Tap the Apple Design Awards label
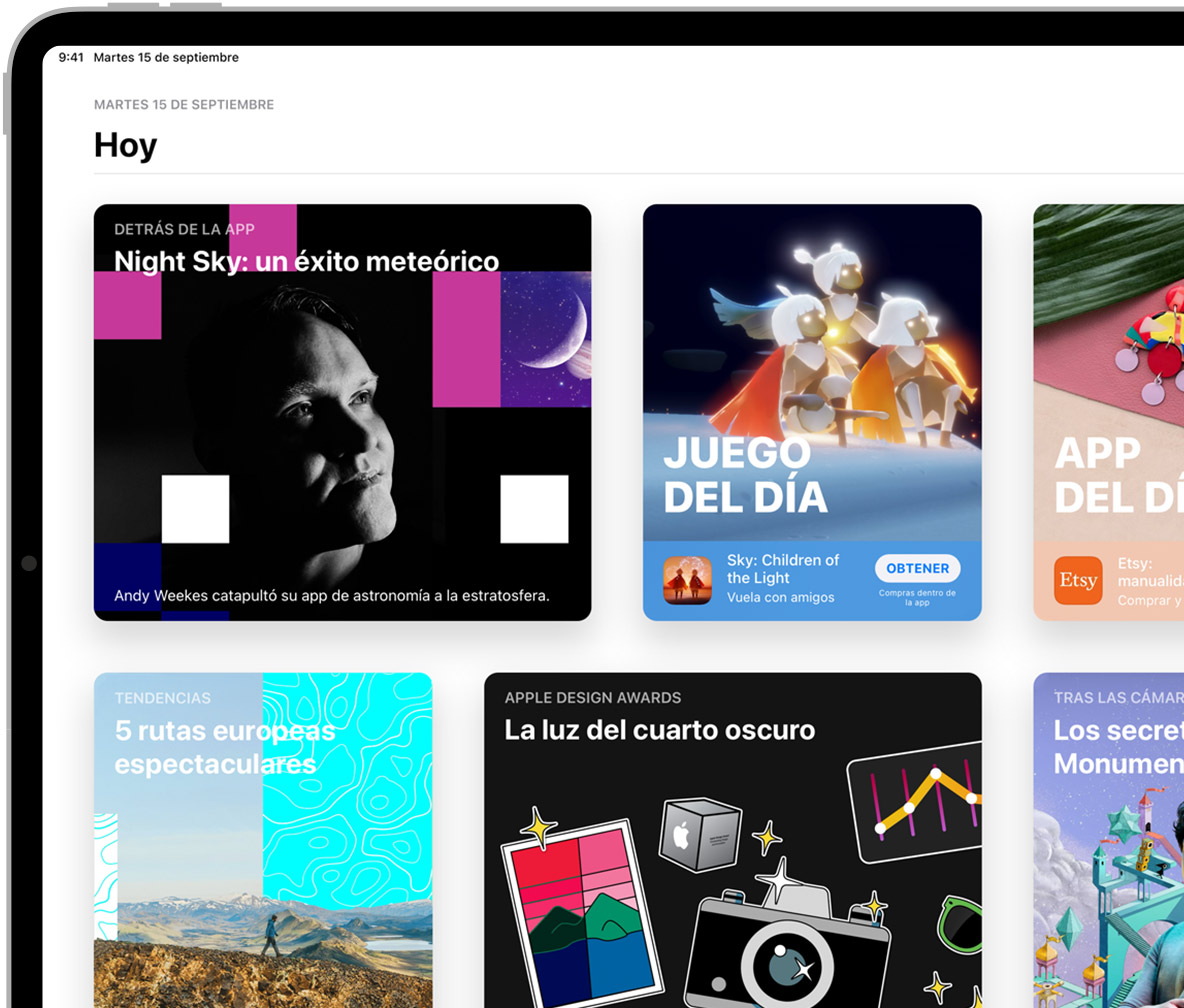This screenshot has height=1008, width=1184. pyautogui.click(x=592, y=698)
